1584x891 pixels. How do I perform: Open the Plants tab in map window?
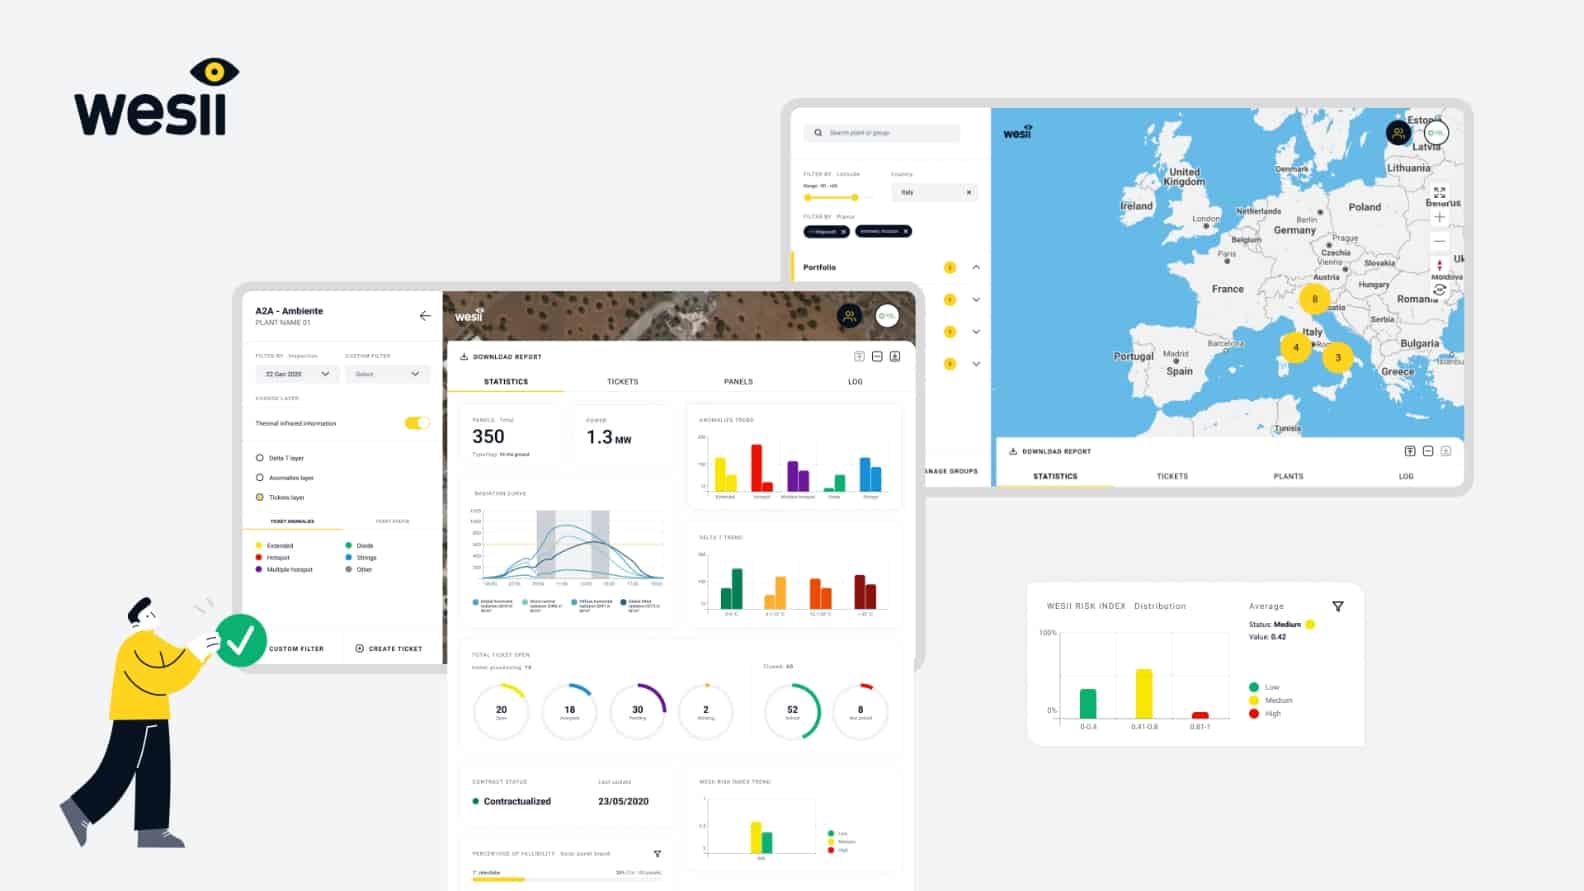click(1288, 477)
